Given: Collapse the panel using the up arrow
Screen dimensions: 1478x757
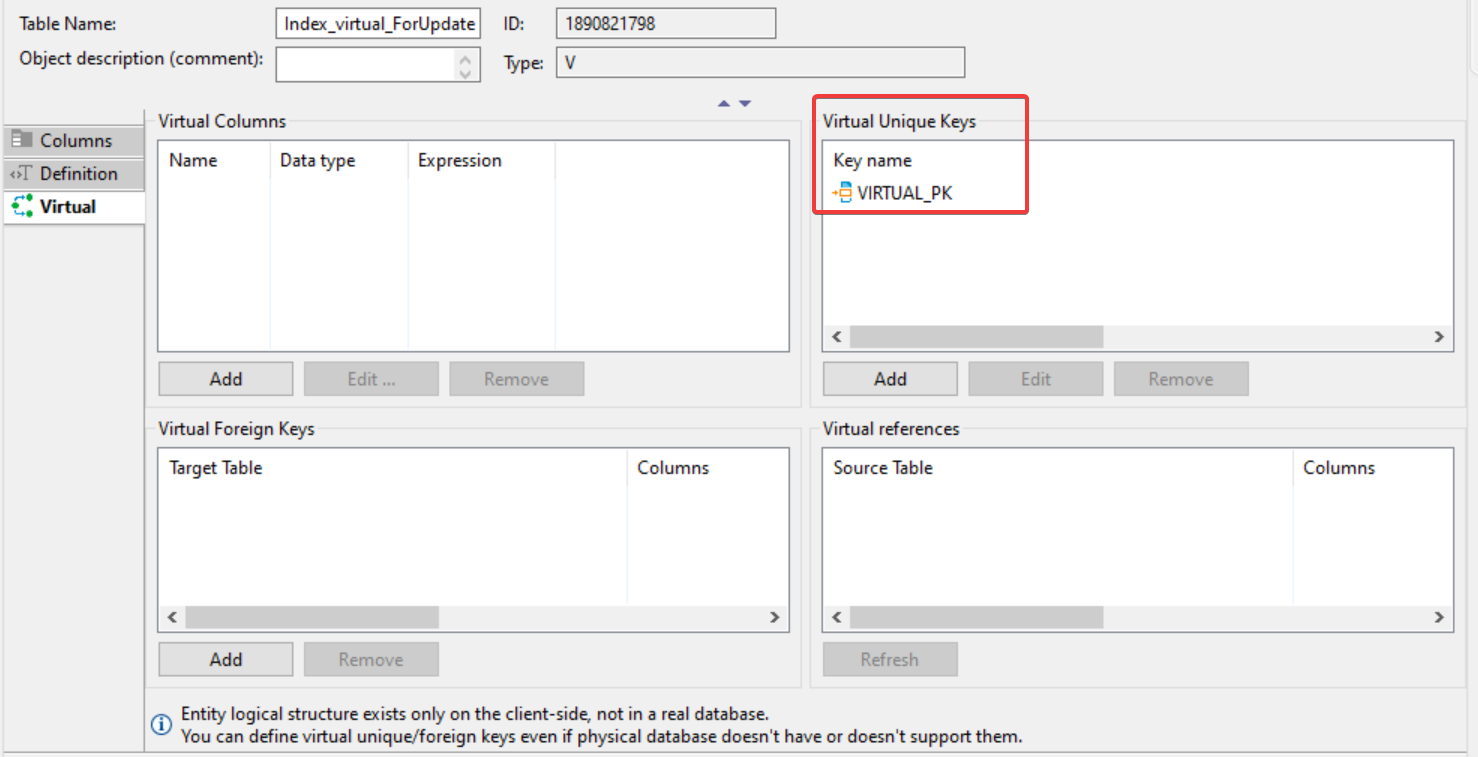Looking at the screenshot, I should point(723,103).
